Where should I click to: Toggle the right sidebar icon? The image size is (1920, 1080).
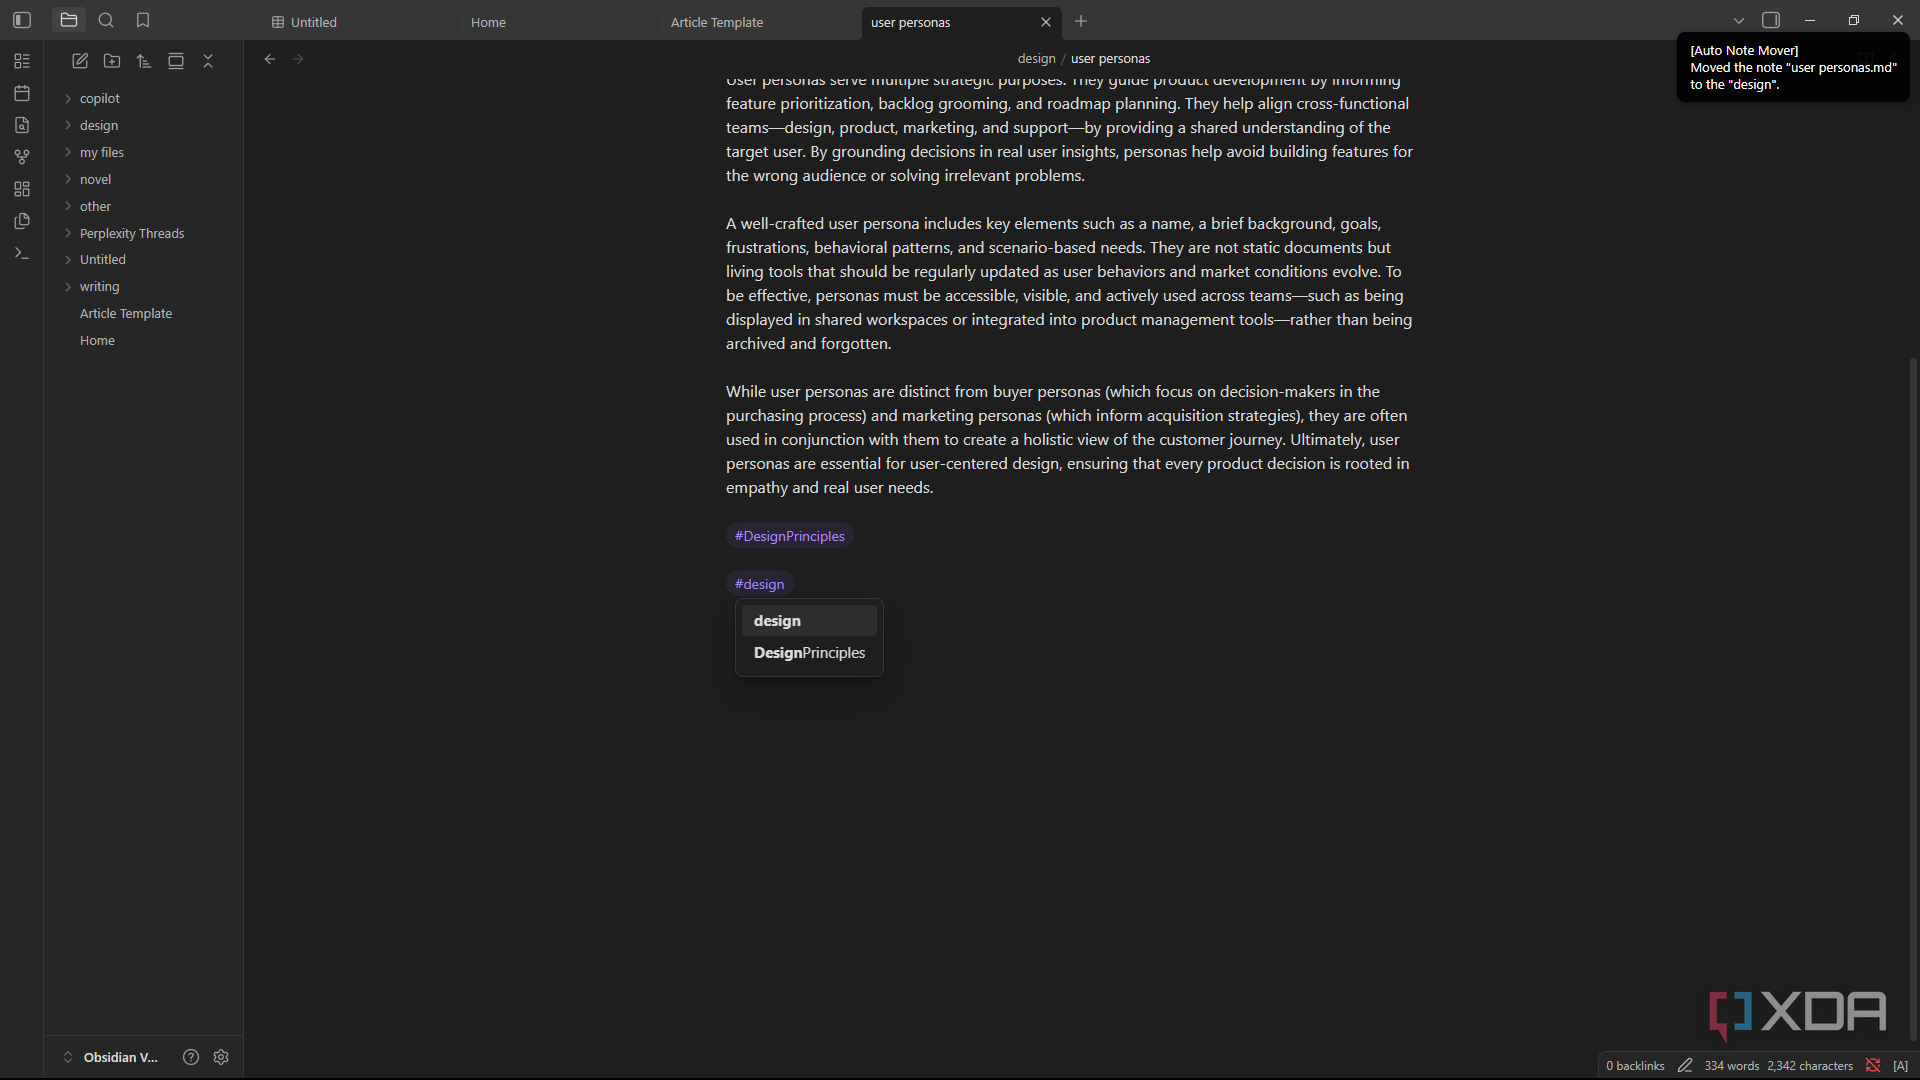point(1771,20)
